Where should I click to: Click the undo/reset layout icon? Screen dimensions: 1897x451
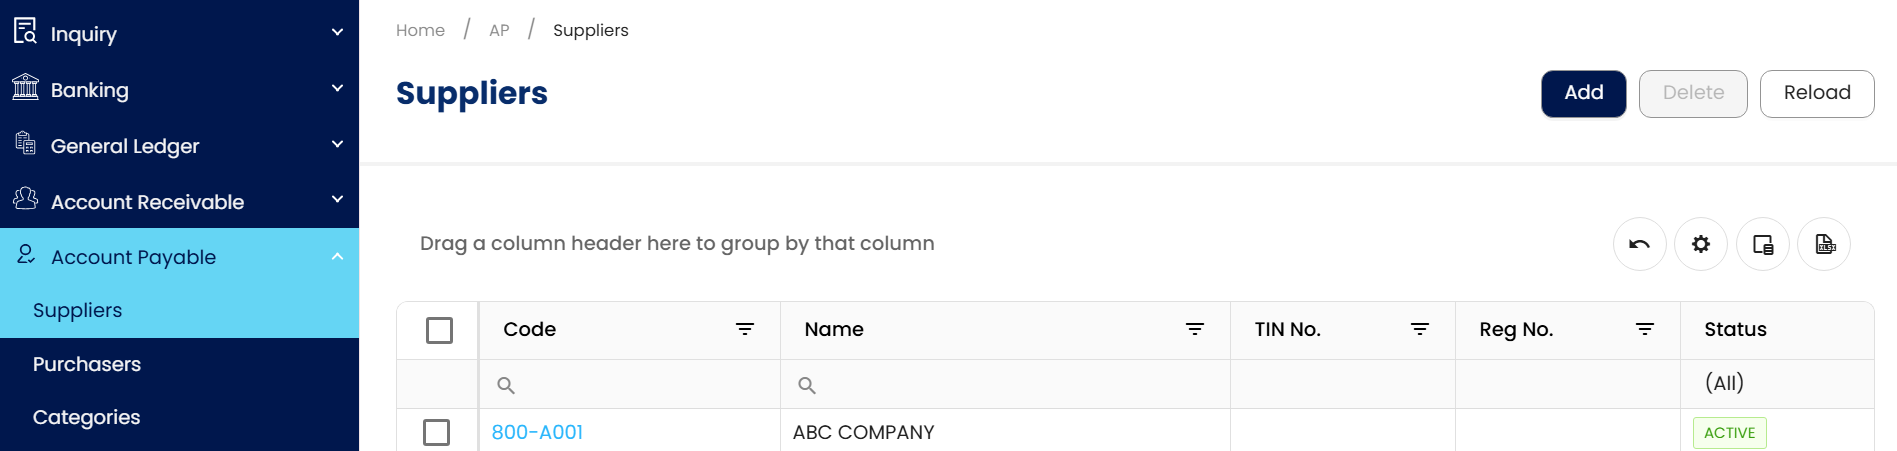(x=1639, y=244)
